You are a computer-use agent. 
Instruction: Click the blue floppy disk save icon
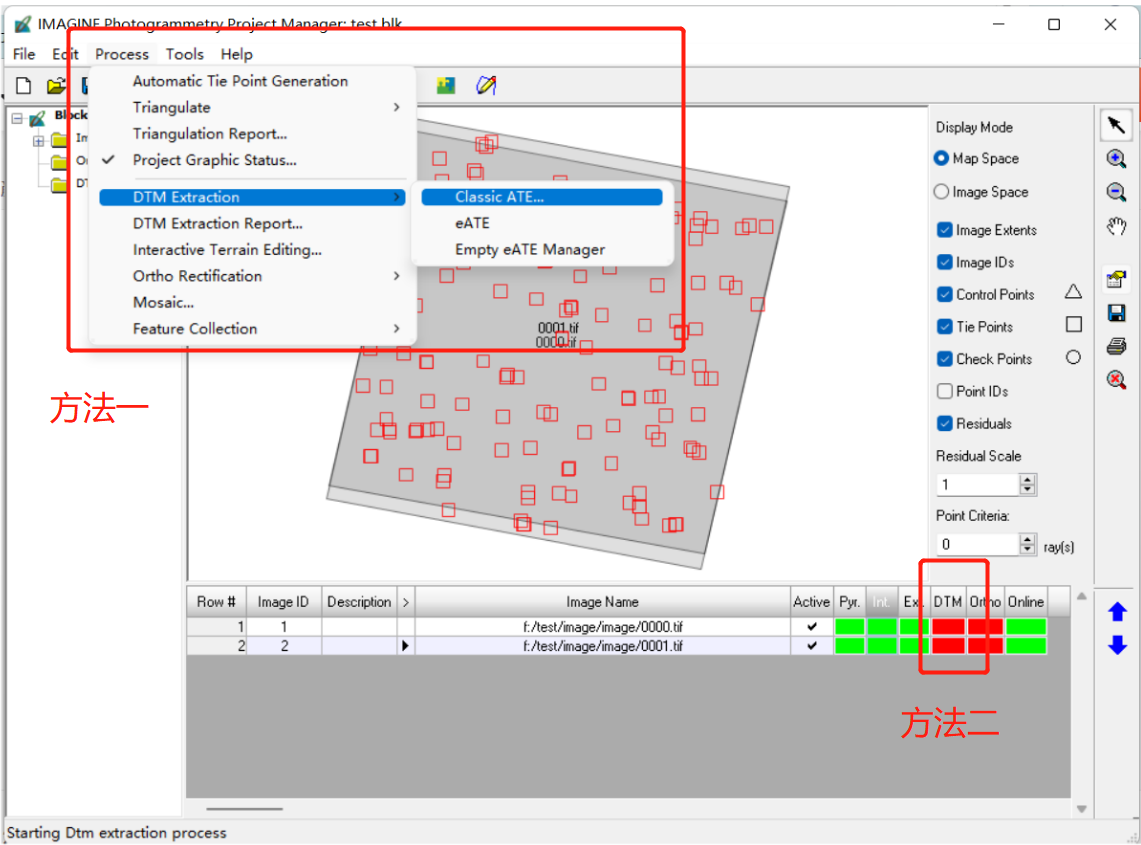click(x=1116, y=313)
